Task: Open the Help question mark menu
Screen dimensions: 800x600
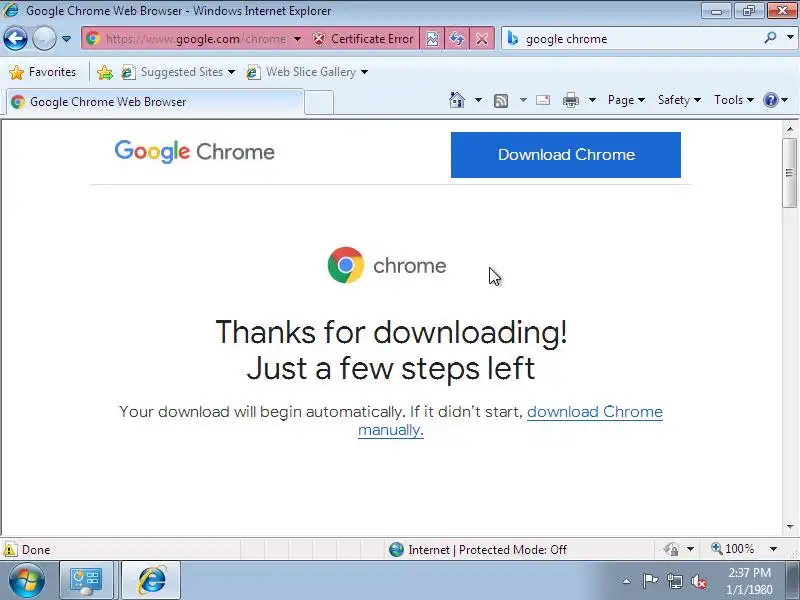Action: coord(775,100)
